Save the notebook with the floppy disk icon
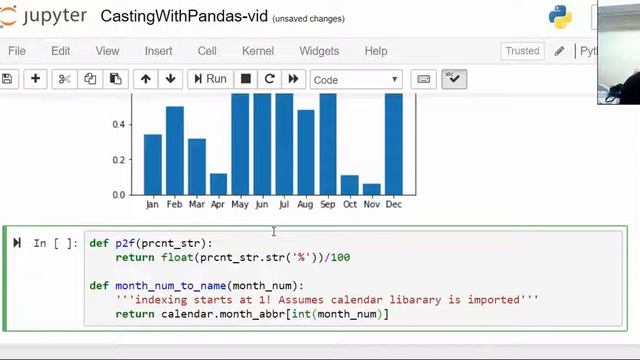Viewport: 640px width, 360px height. click(x=7, y=79)
